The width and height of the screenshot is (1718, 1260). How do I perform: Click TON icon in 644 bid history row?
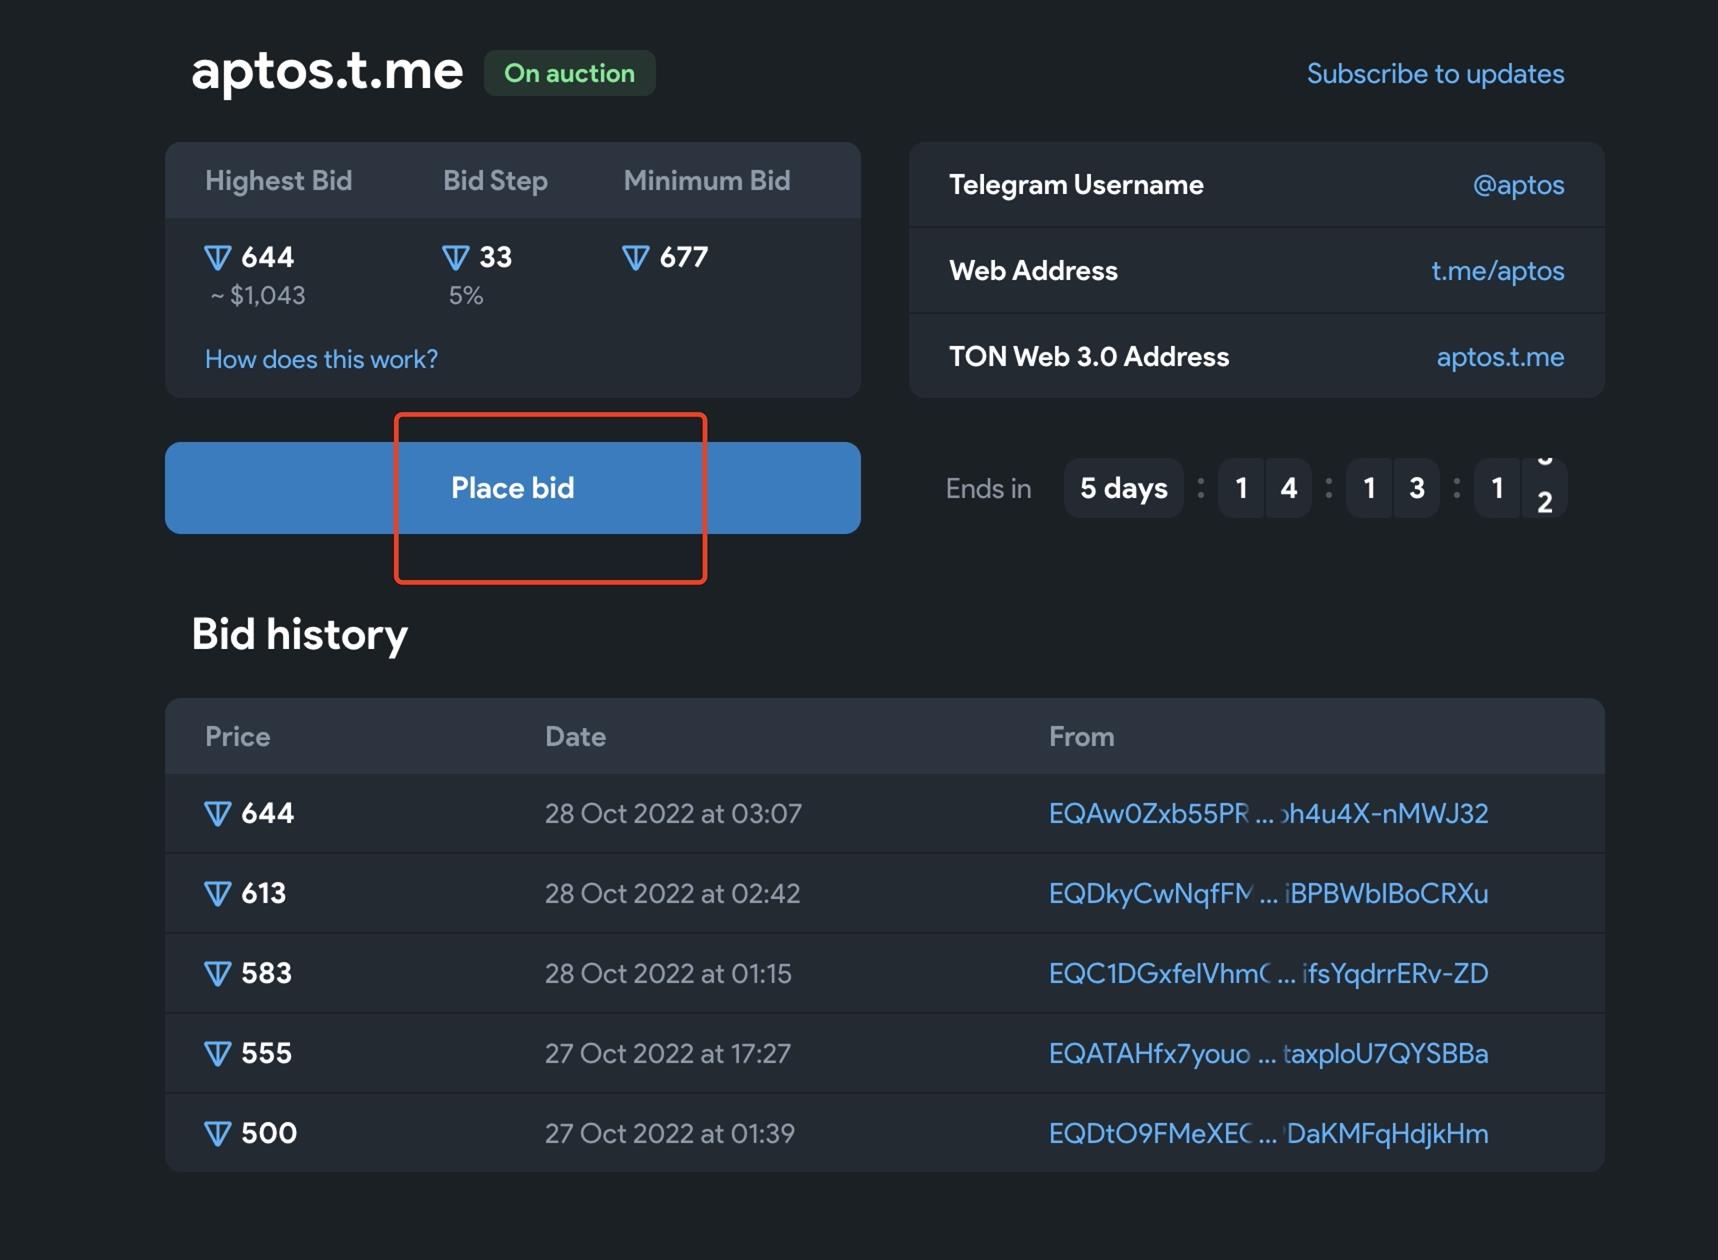[218, 814]
